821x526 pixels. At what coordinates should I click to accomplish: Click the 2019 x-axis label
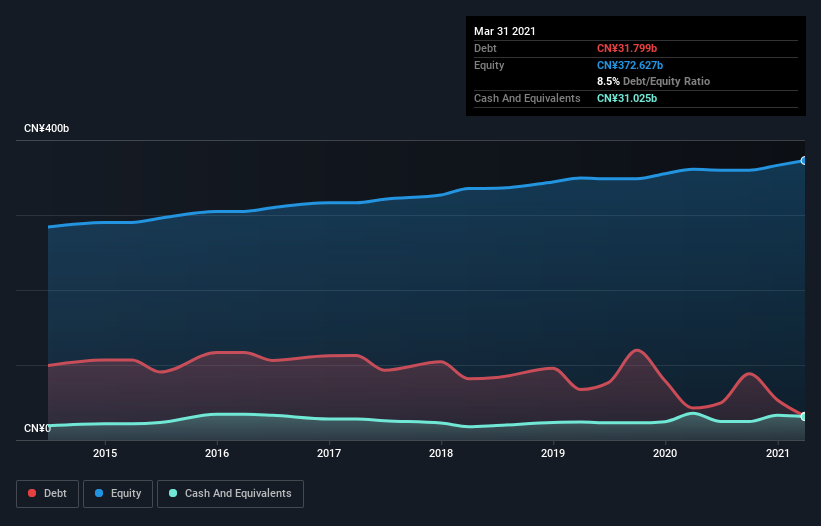553,453
